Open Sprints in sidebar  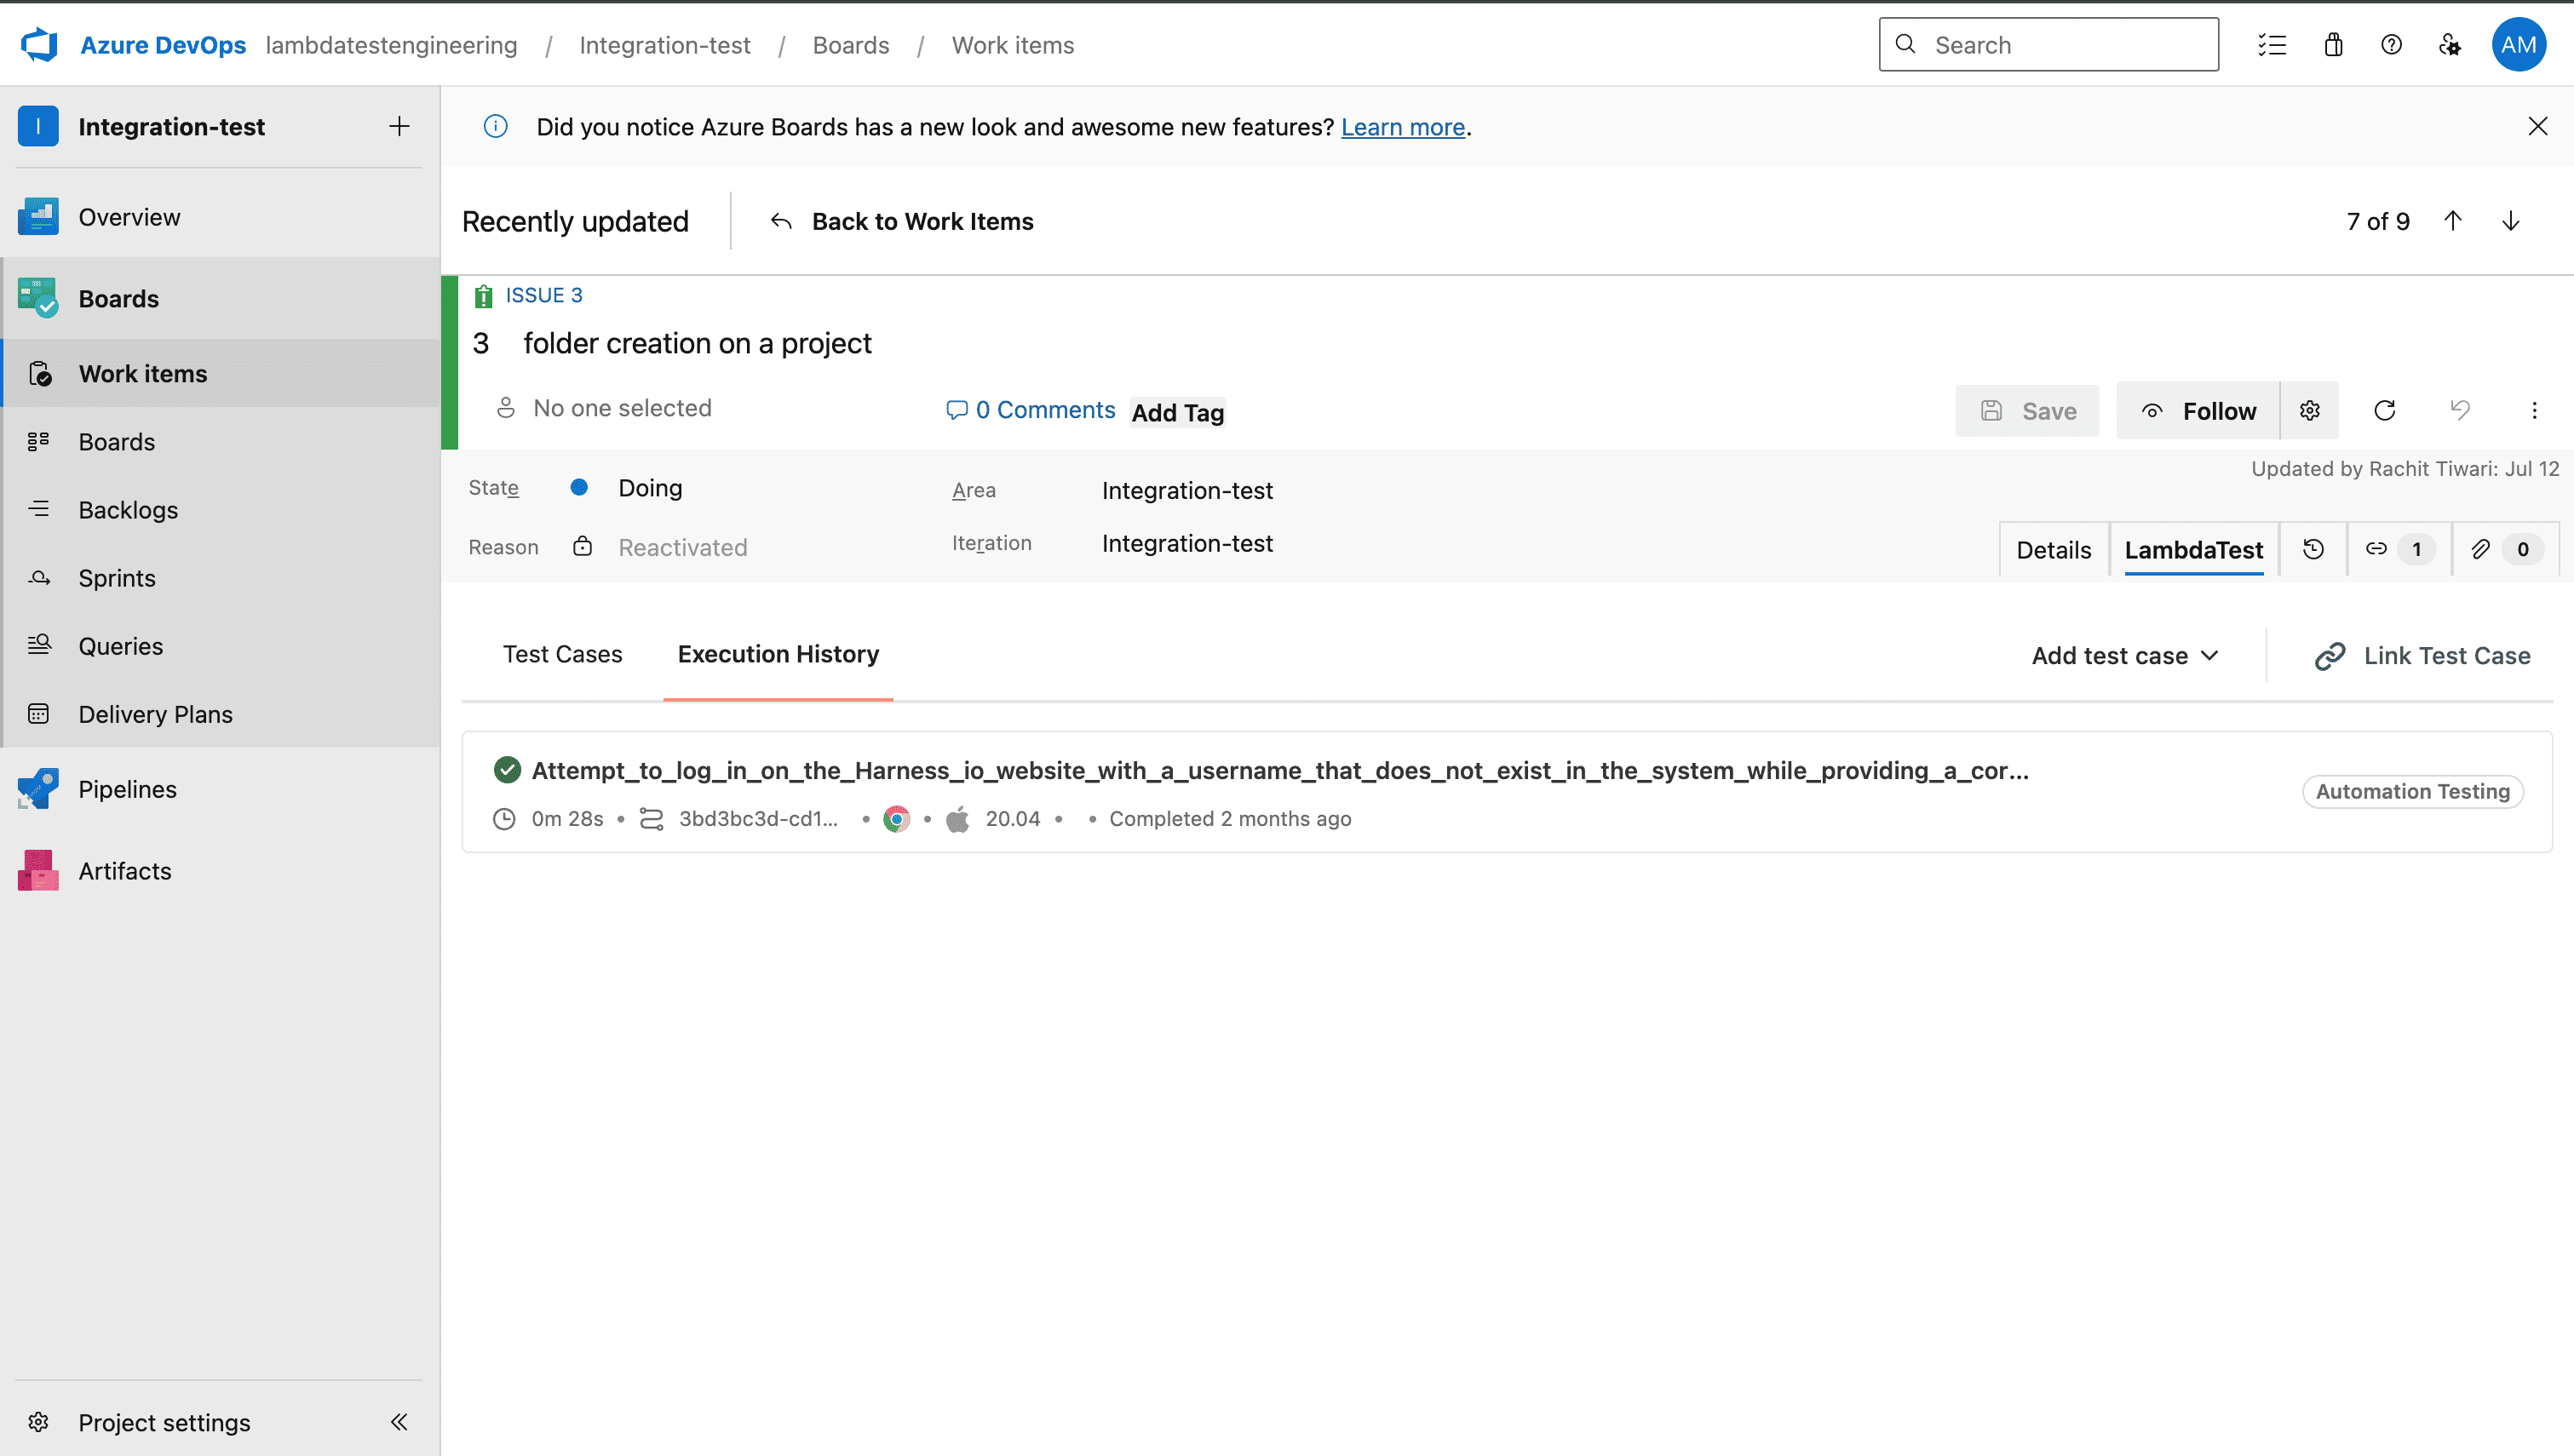coord(220,577)
